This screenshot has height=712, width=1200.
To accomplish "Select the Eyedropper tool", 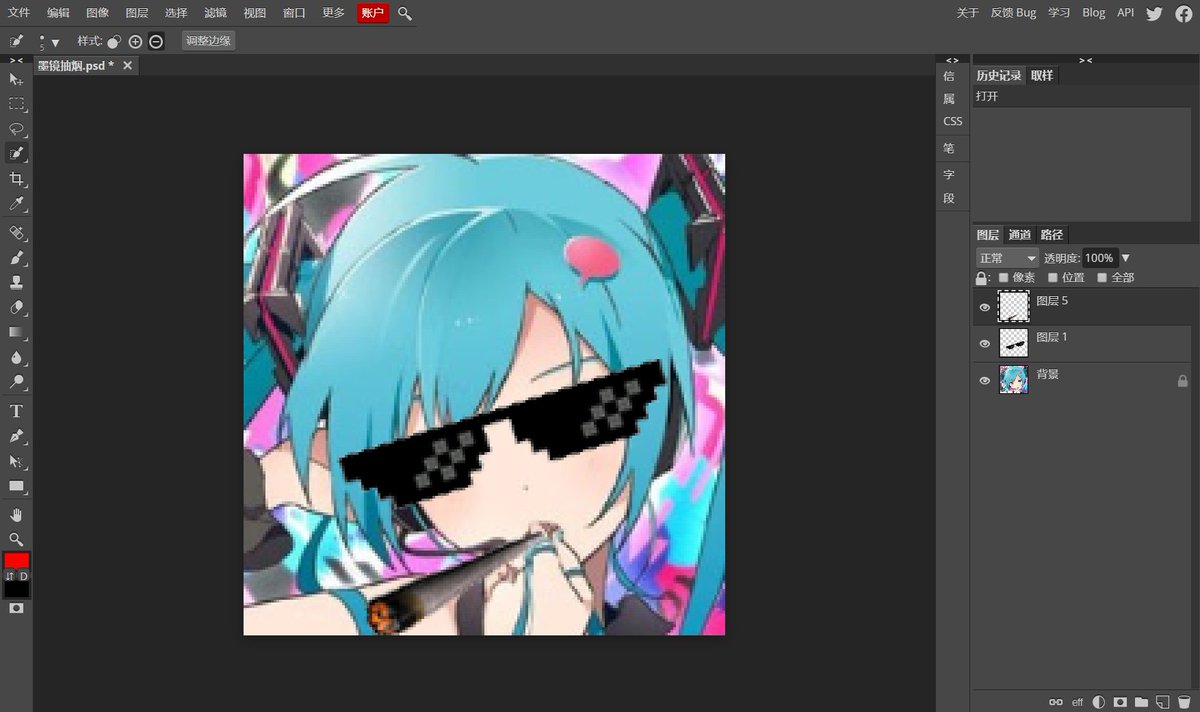I will [16, 204].
